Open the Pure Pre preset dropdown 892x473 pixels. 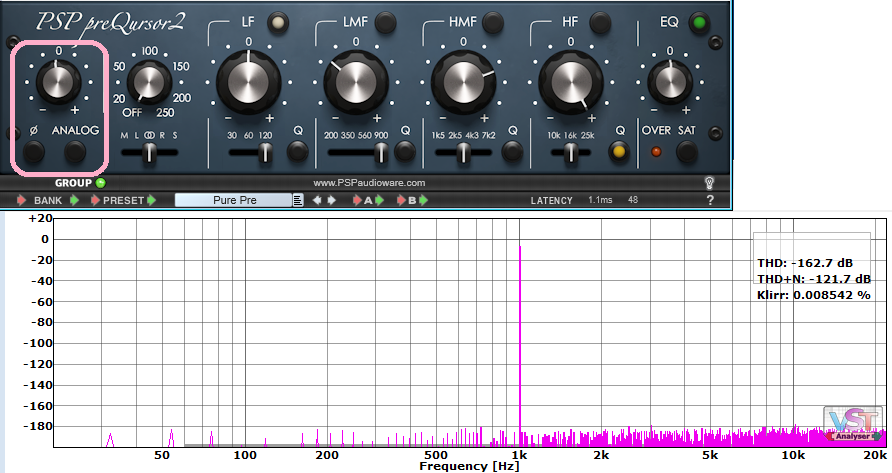(x=234, y=200)
